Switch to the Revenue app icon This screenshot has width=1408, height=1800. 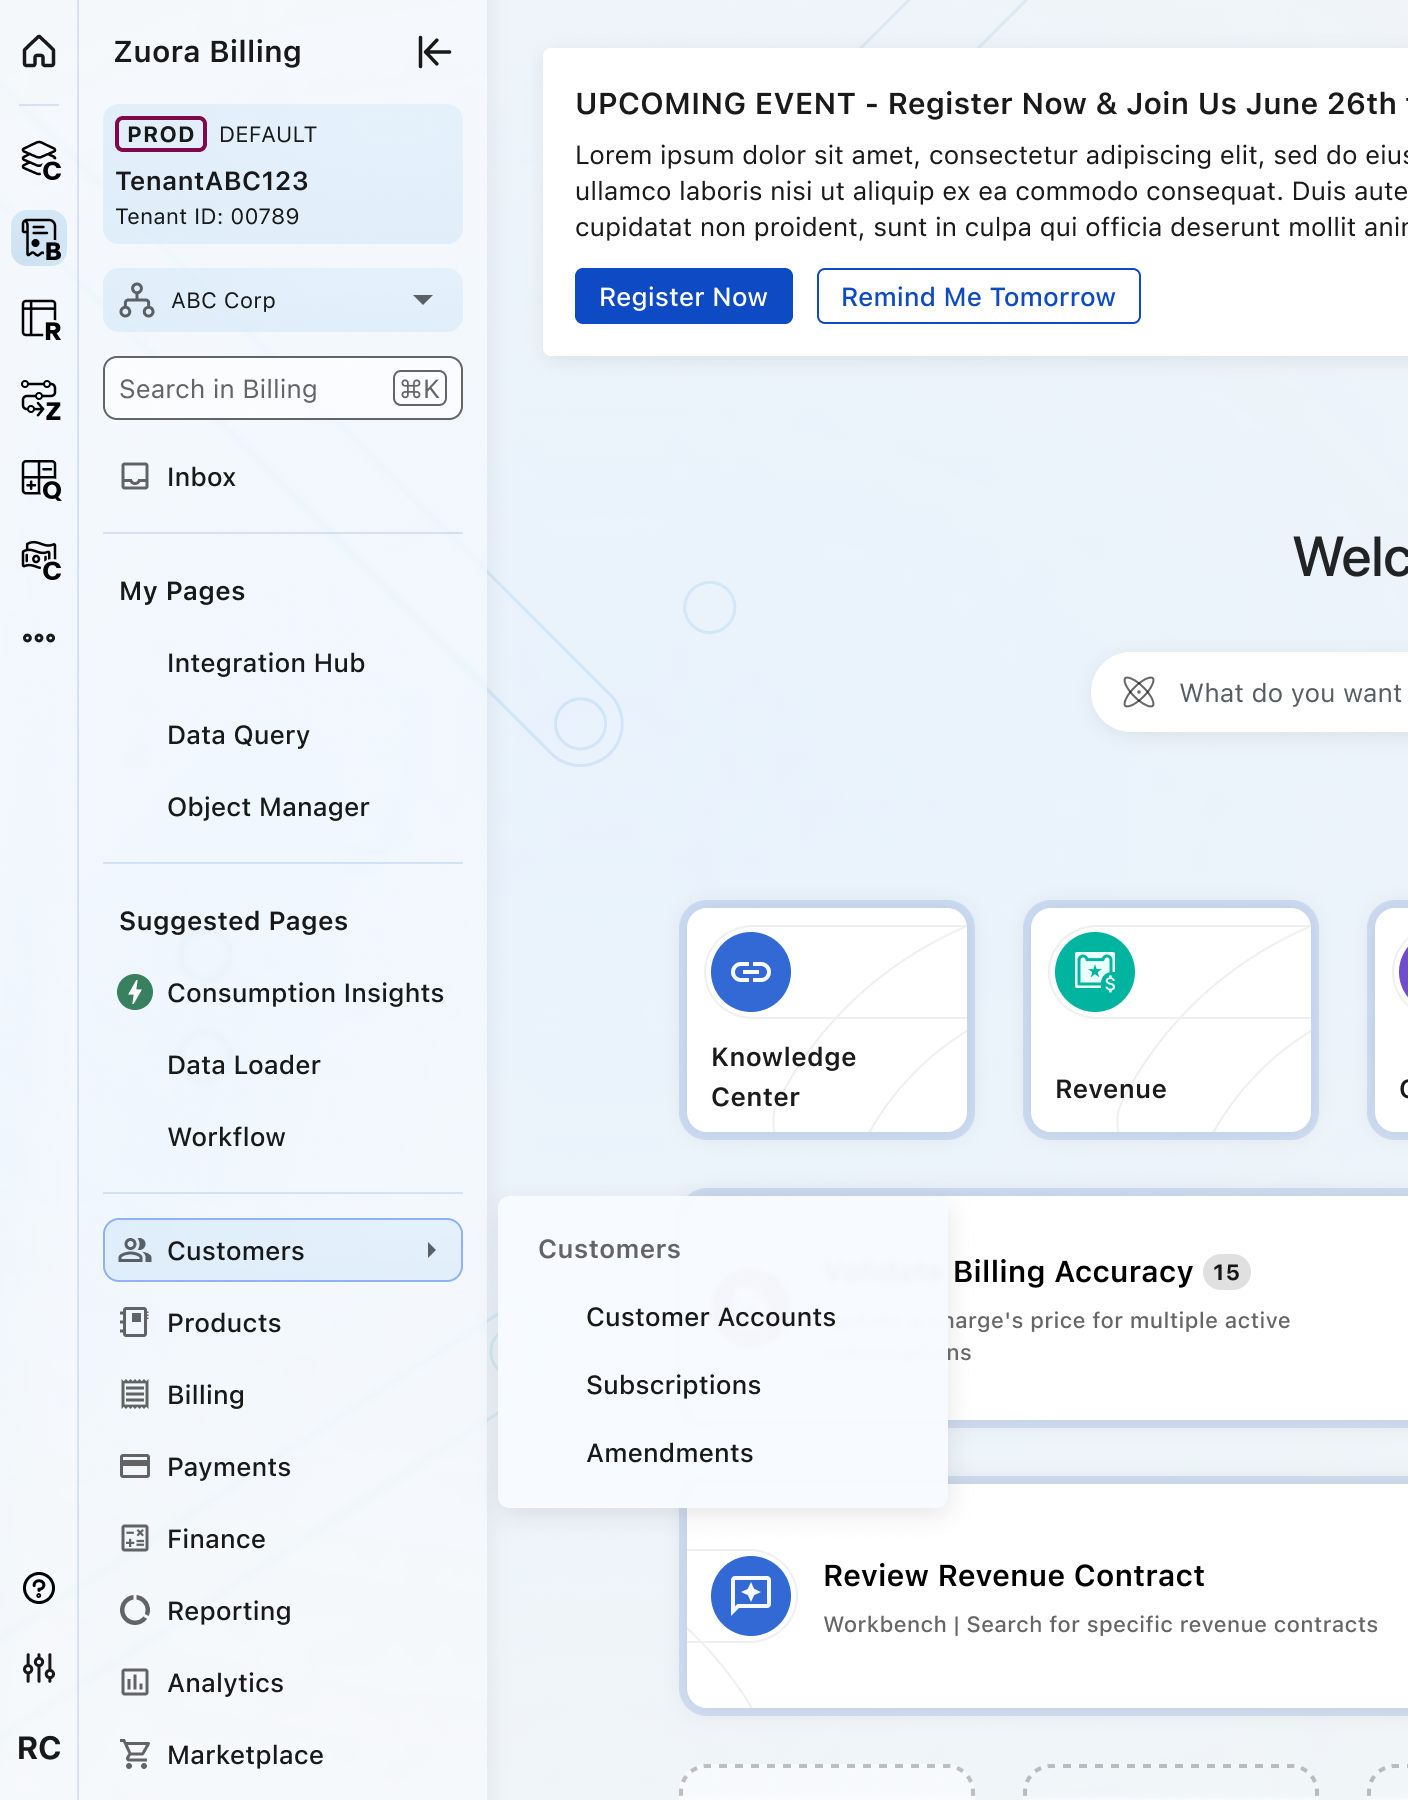[40, 320]
